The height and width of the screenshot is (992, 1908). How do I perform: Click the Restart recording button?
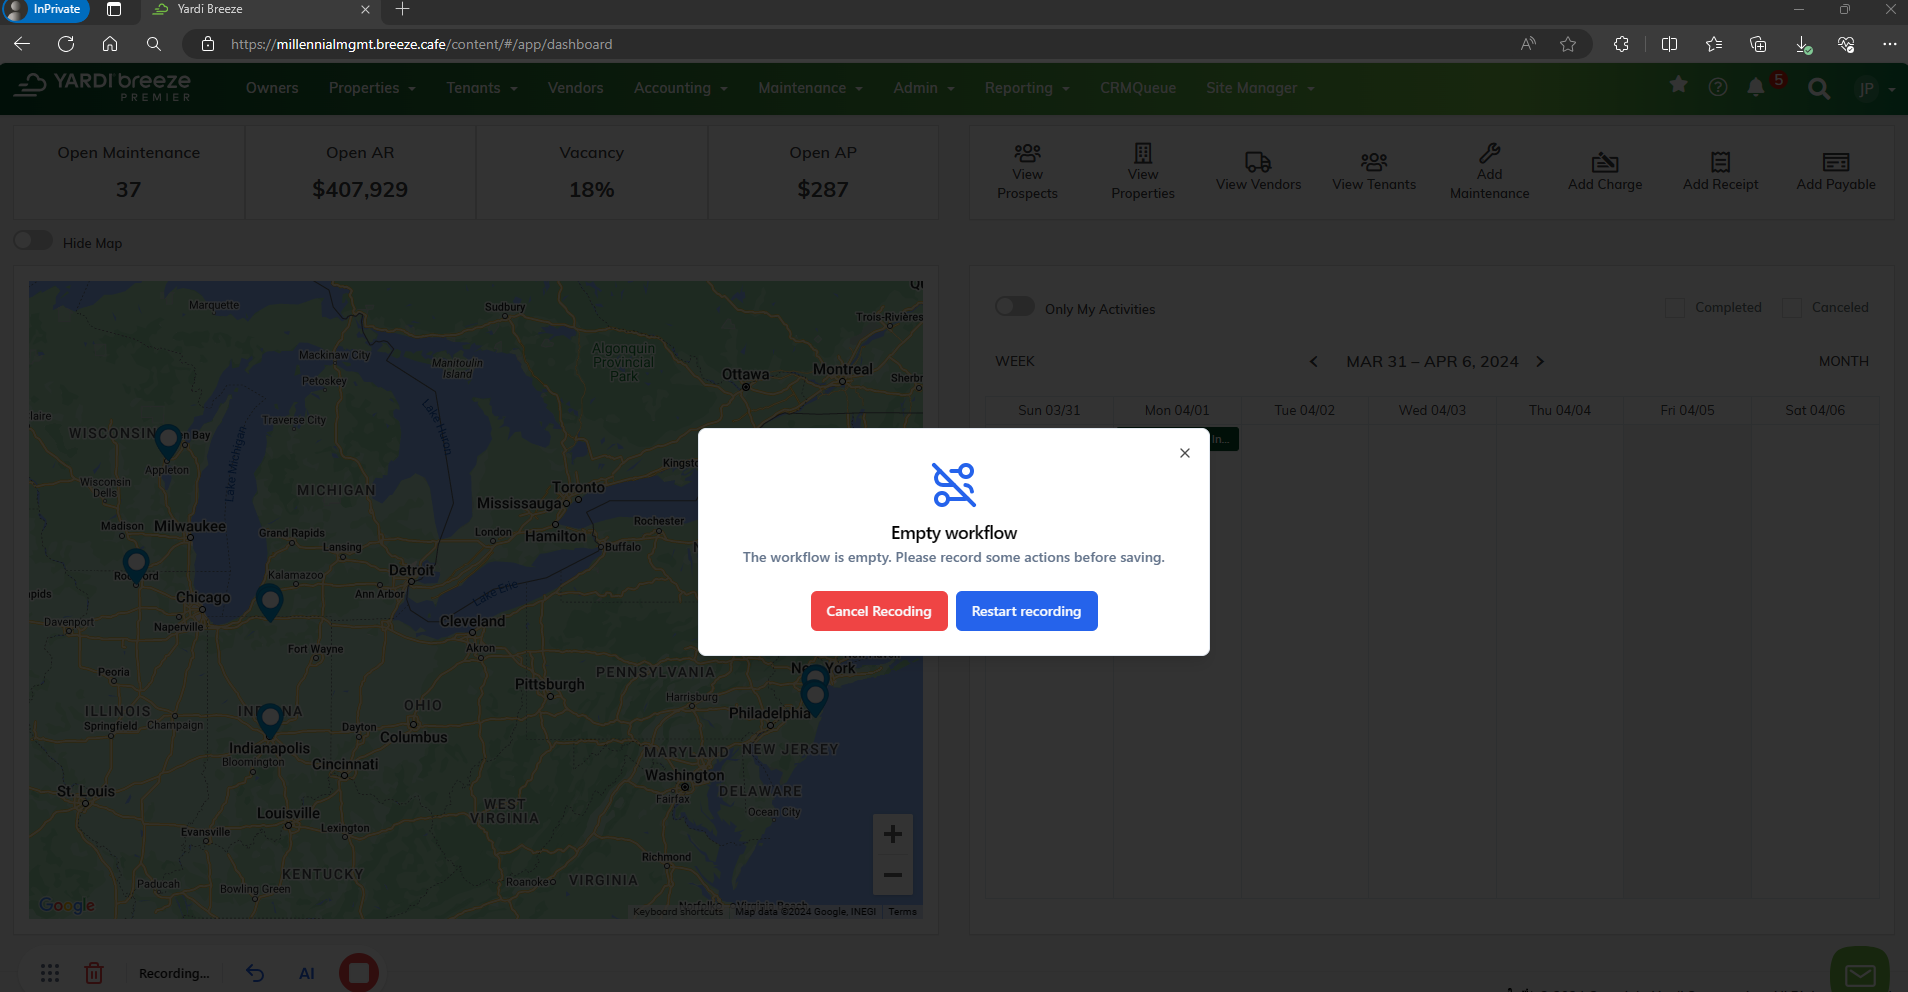pyautogui.click(x=1026, y=611)
